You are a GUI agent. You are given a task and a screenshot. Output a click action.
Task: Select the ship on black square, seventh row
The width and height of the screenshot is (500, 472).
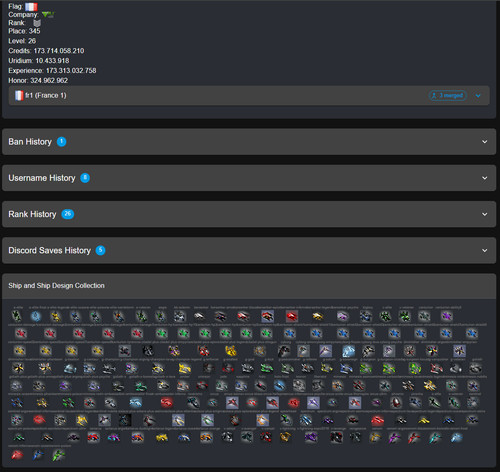coord(125,420)
